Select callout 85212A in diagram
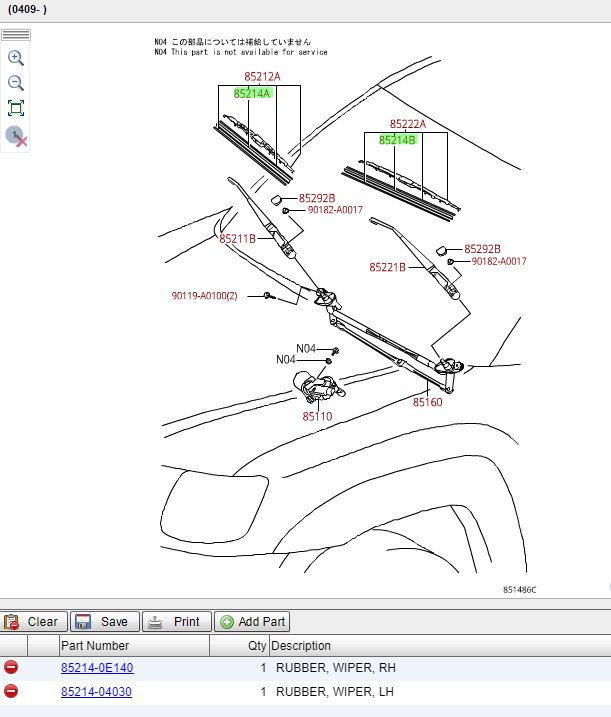 [x=262, y=76]
